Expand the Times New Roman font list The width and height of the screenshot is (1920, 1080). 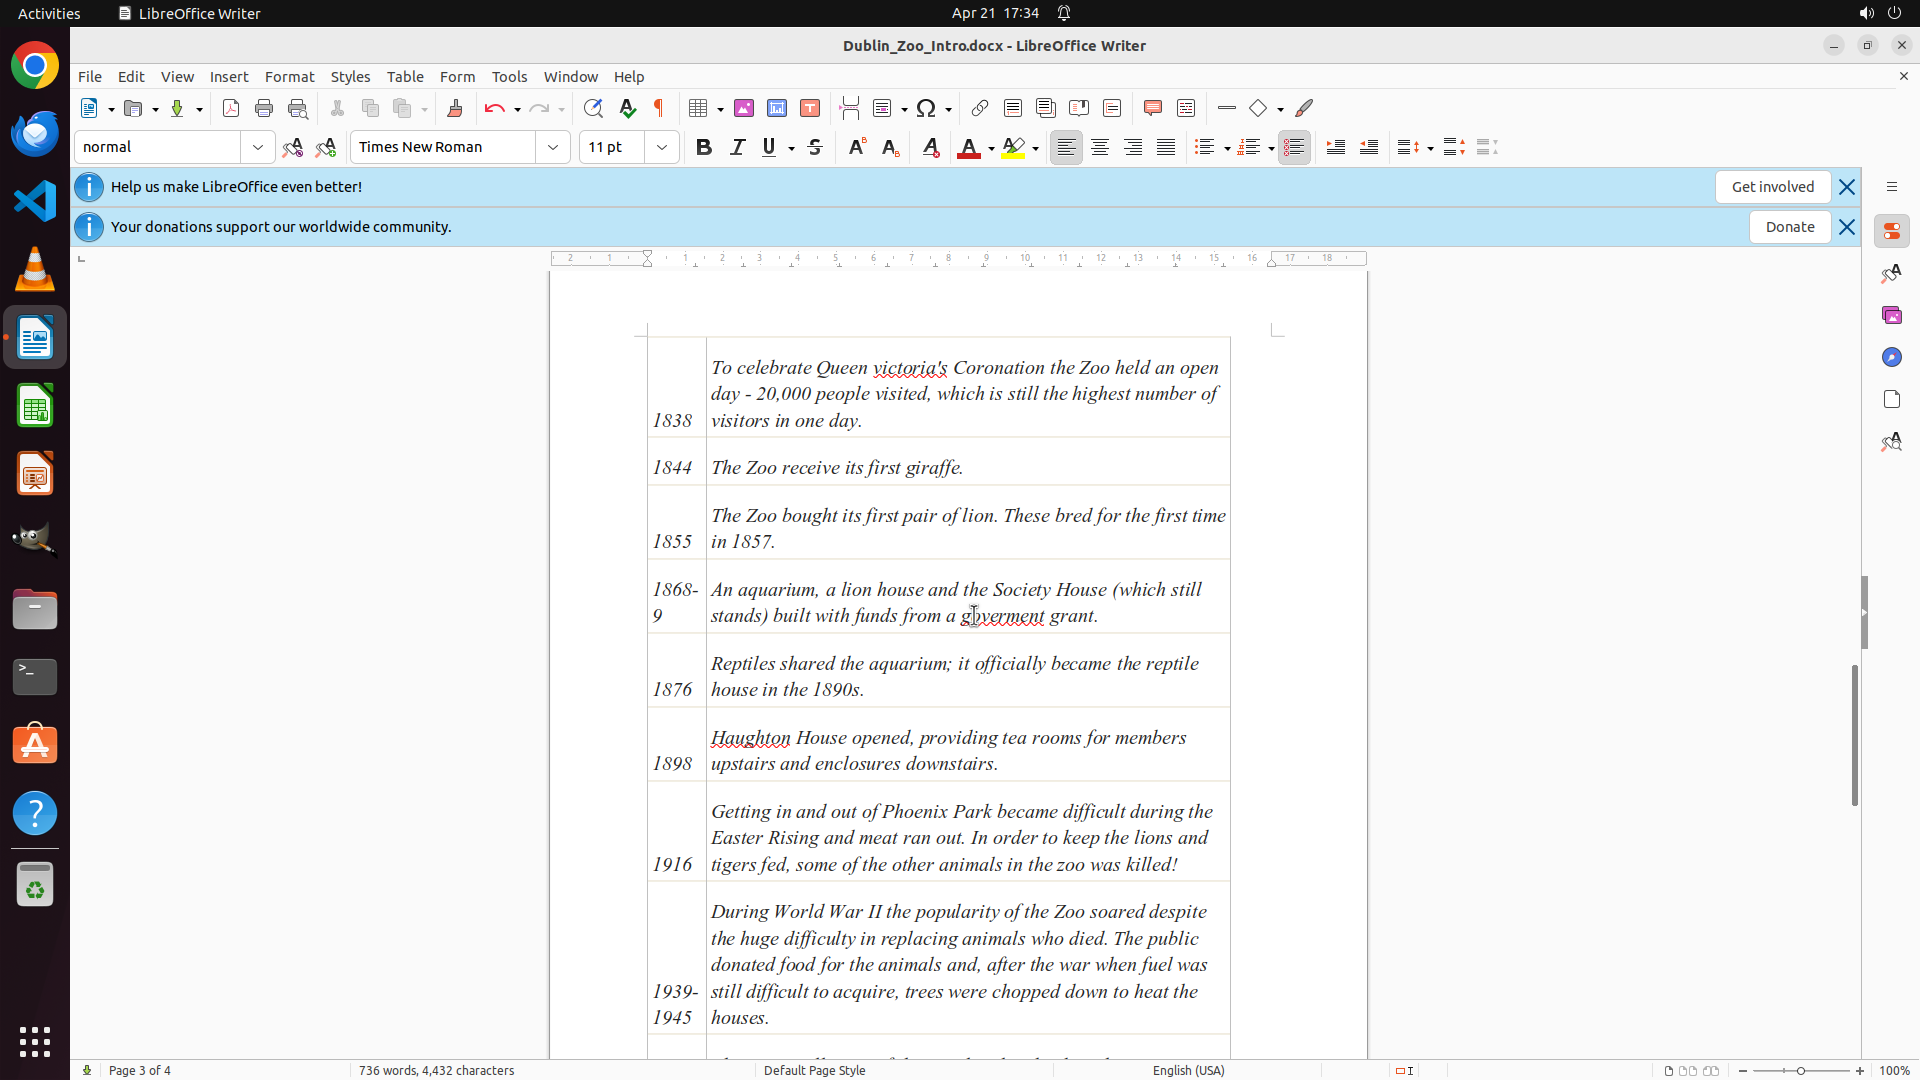pyautogui.click(x=553, y=147)
